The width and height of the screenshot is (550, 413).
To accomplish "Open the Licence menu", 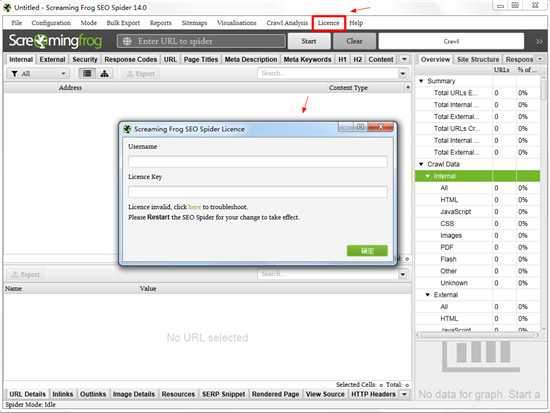I will click(329, 23).
